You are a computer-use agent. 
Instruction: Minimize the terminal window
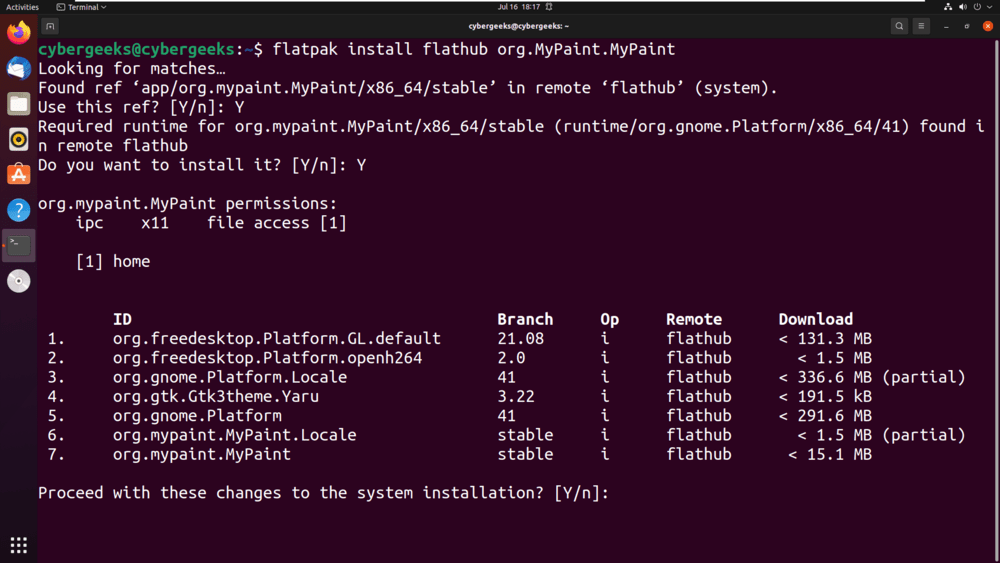[946, 26]
